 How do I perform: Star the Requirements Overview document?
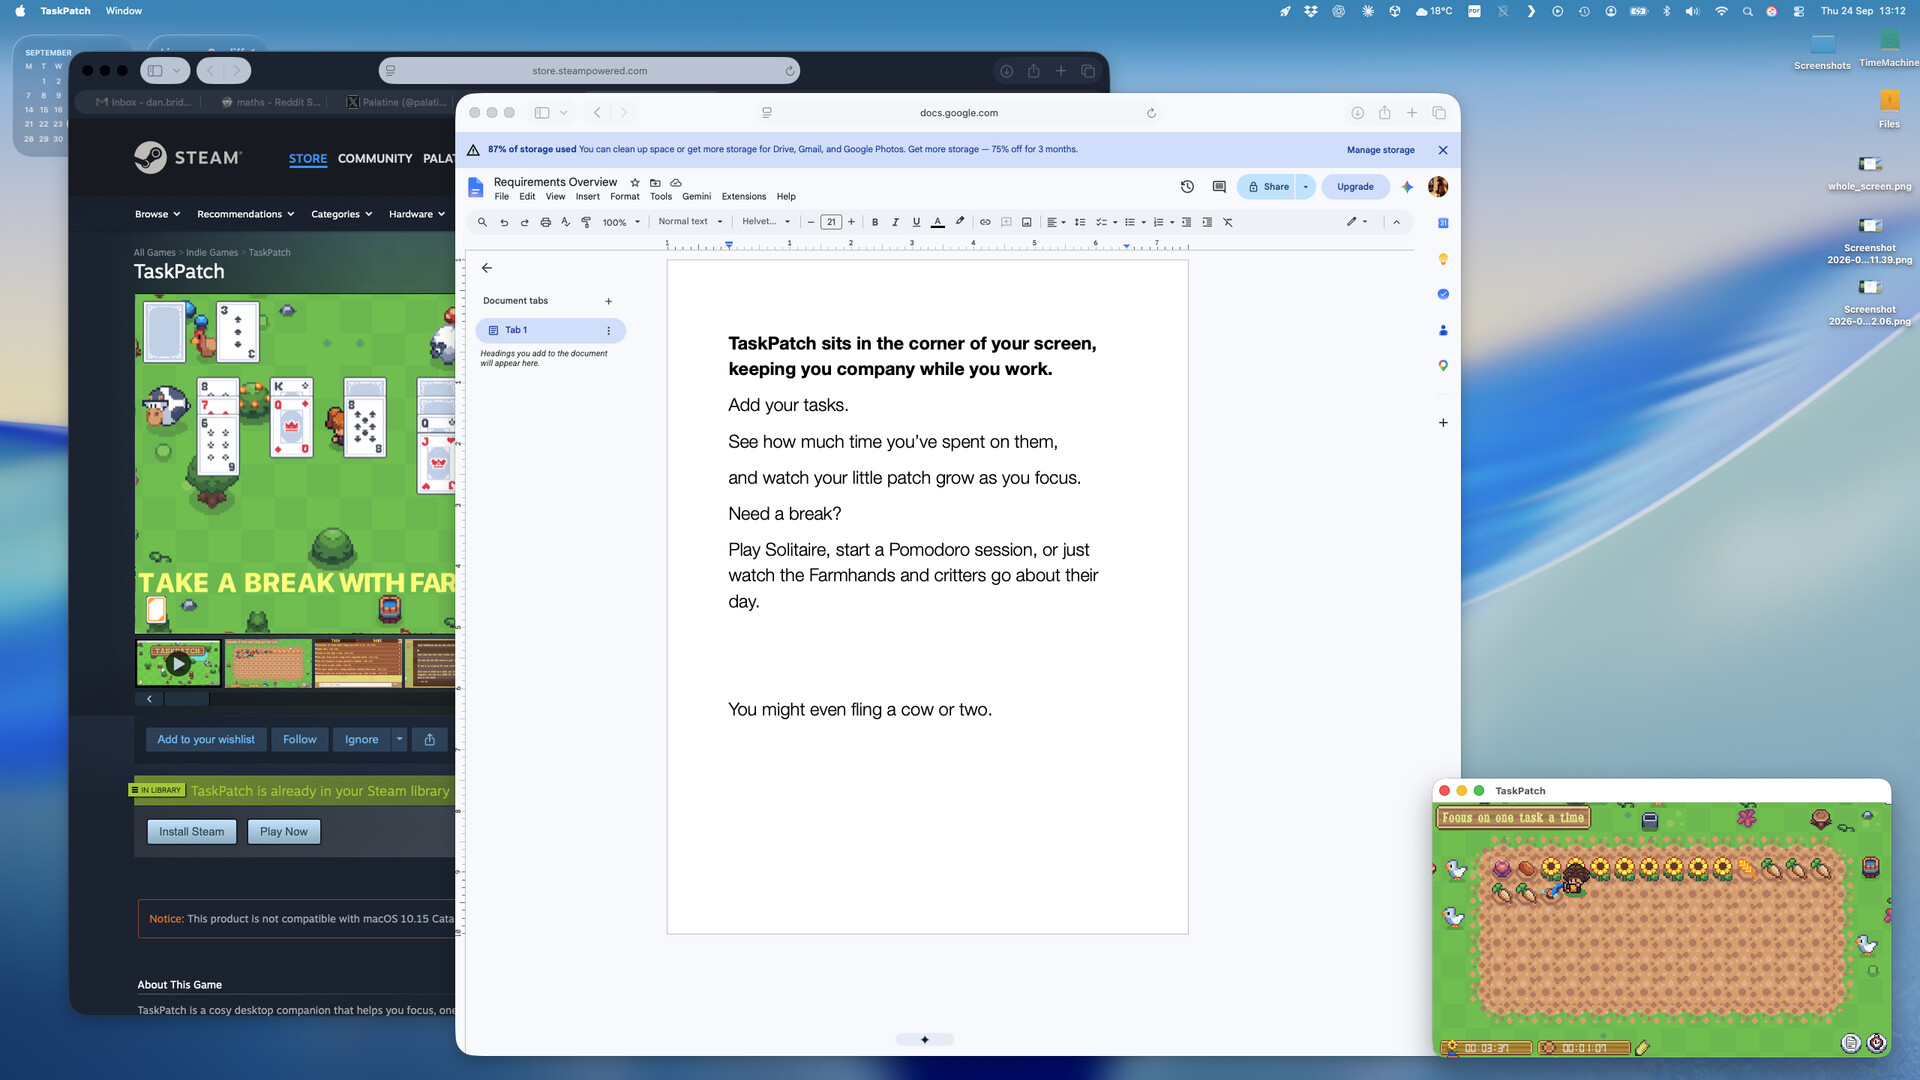634,182
